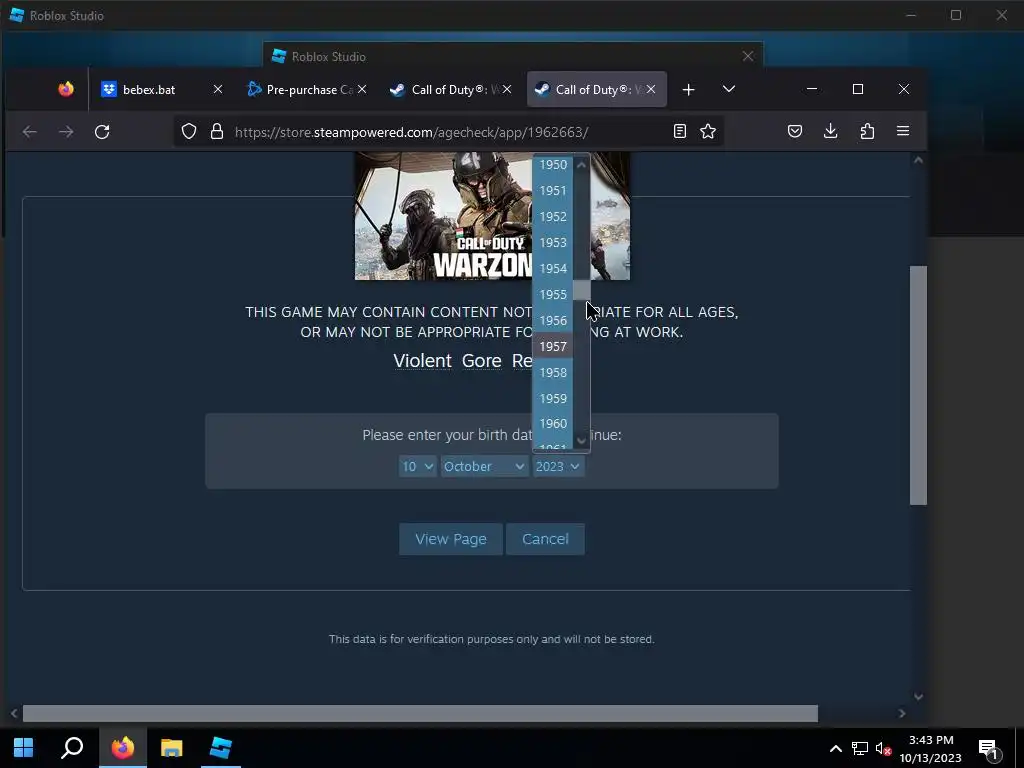Click the year list scroll up arrow
This screenshot has height=768, width=1024.
581,165
